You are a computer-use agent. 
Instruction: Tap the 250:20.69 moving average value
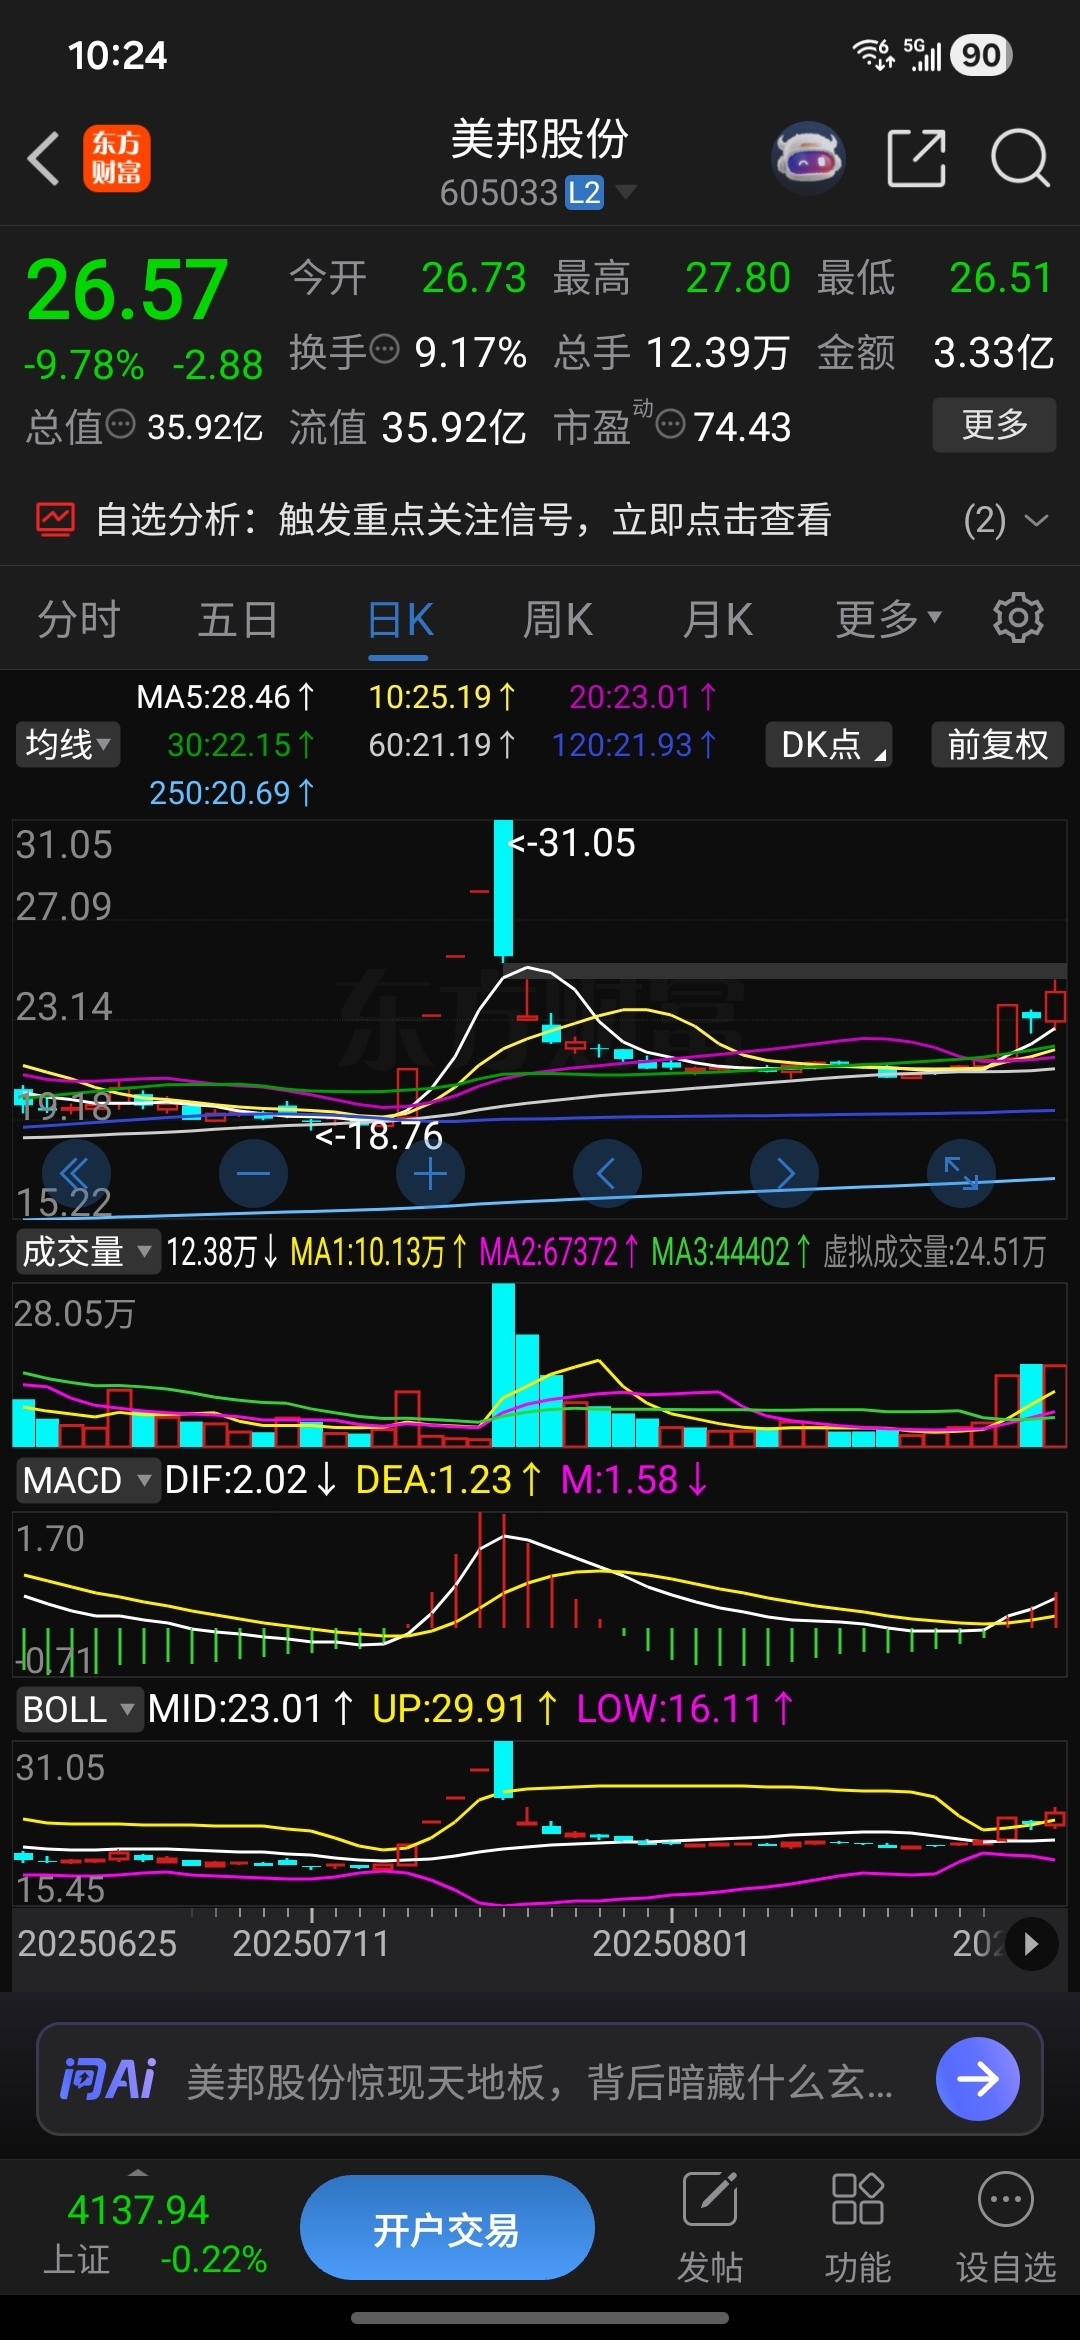(232, 793)
